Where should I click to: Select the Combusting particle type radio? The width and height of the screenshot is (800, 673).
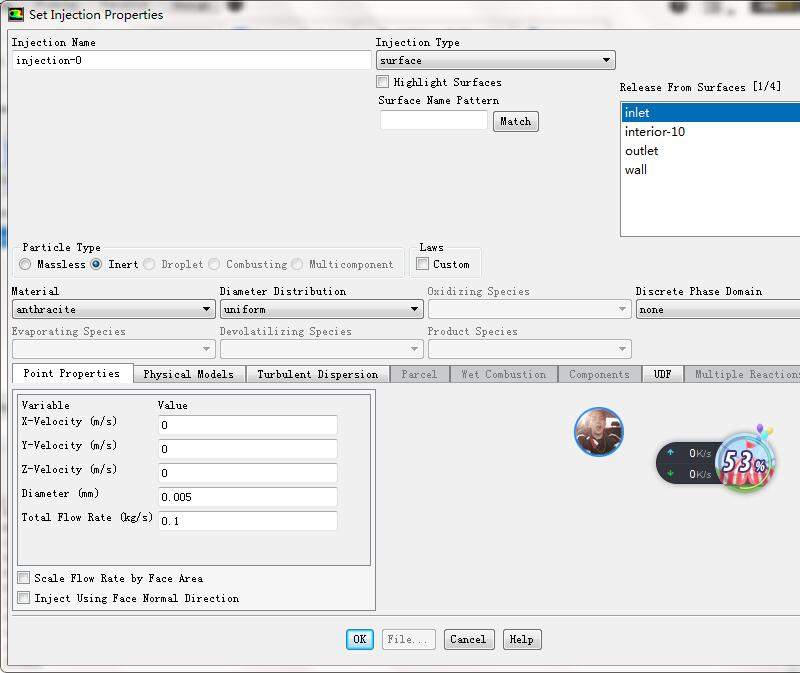[x=214, y=264]
